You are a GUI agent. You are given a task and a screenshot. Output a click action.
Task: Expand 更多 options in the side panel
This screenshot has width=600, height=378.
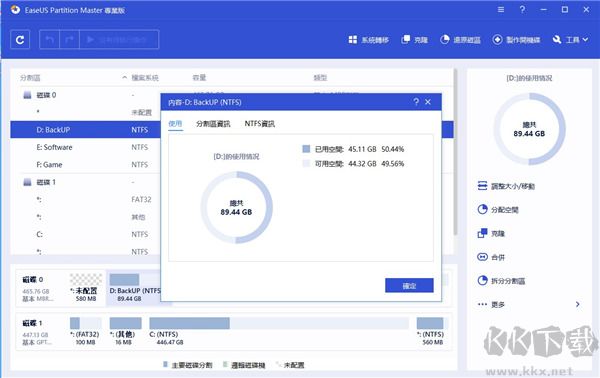[529, 305]
